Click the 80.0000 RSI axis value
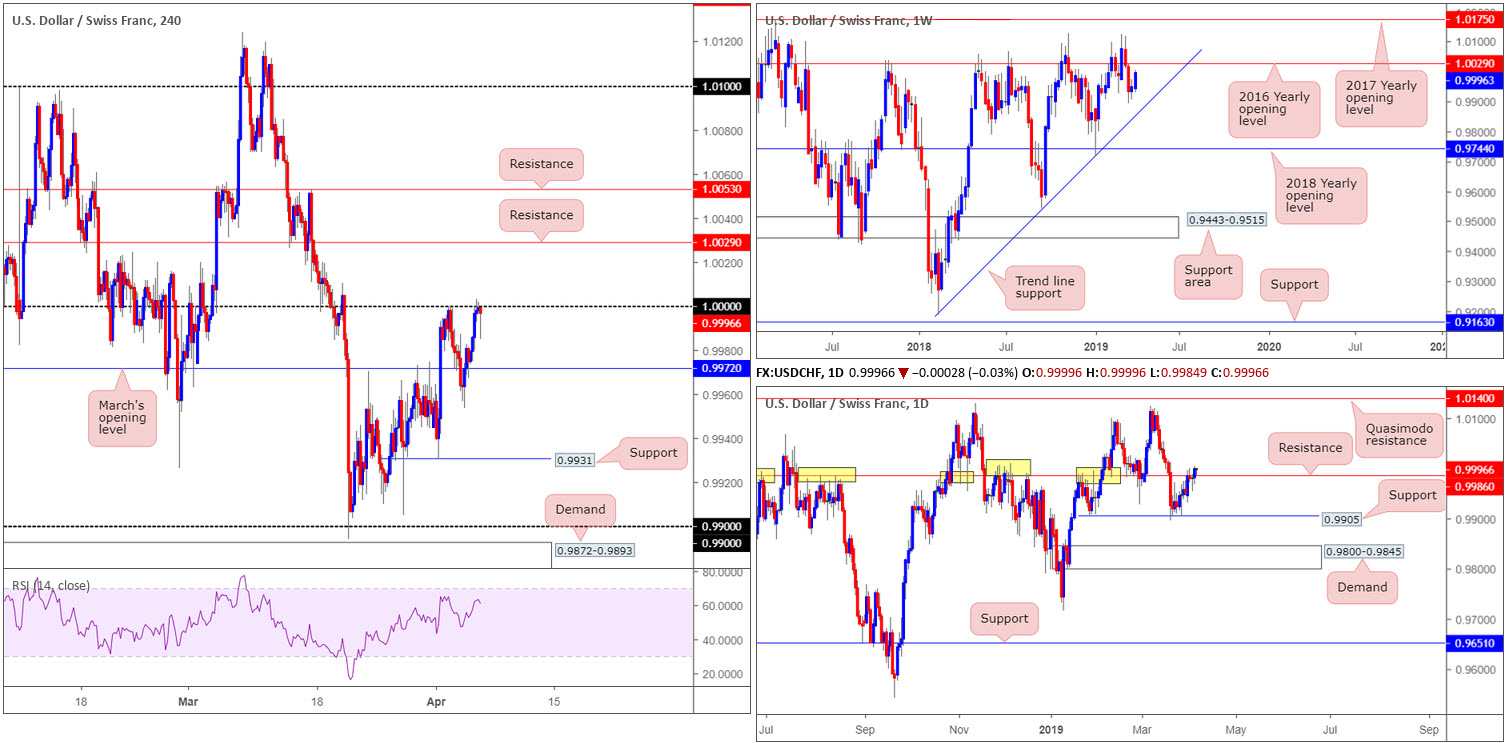 [722, 572]
